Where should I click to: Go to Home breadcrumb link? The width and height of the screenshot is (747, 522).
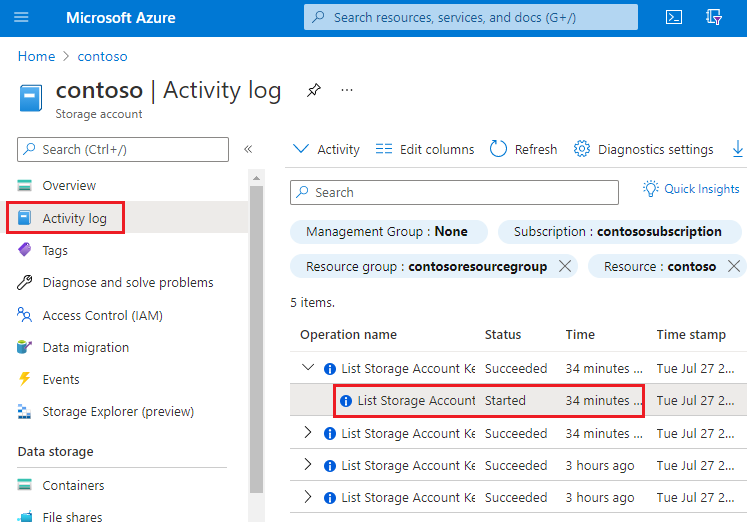[x=36, y=56]
